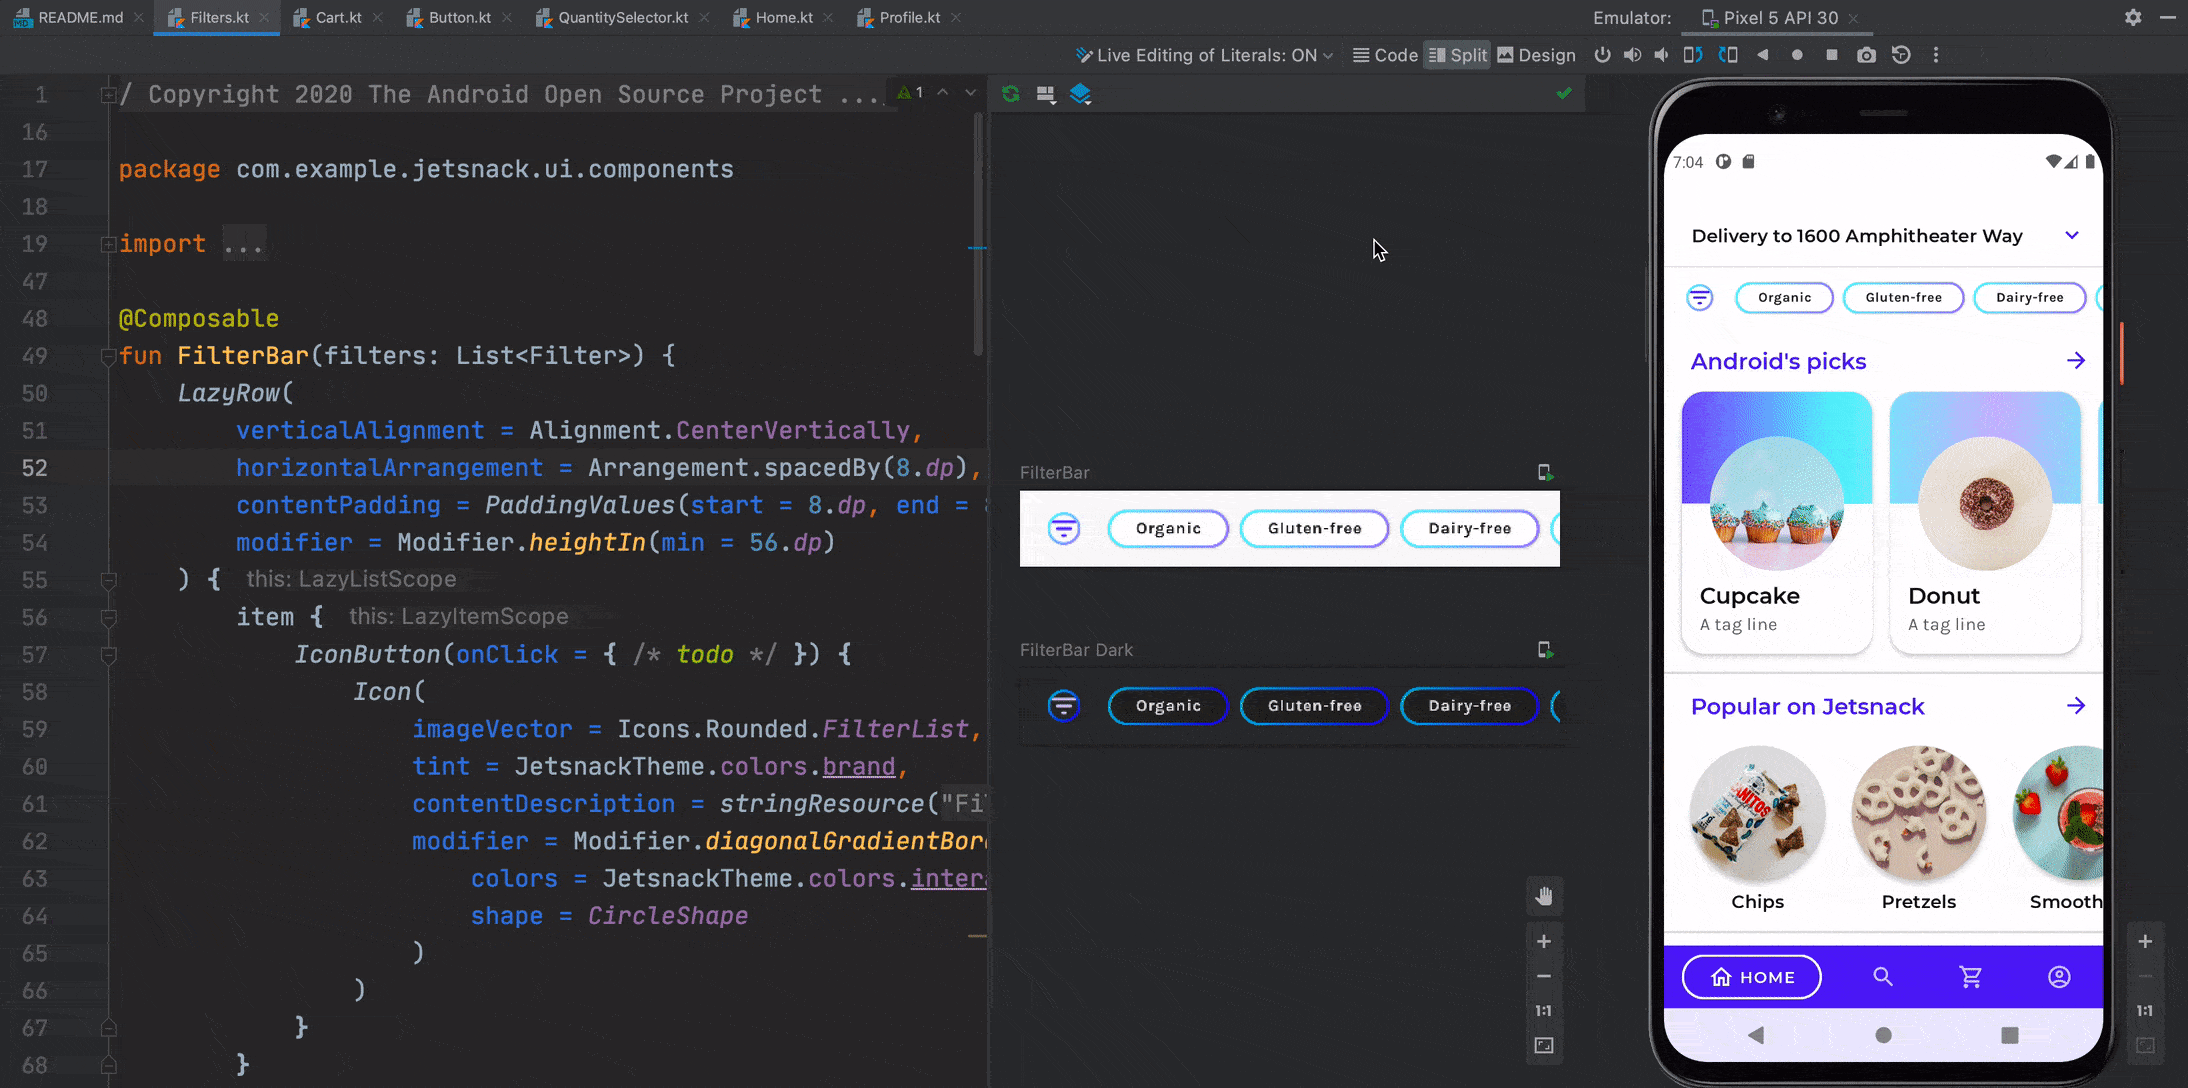Expand the FilterBar function block on line 49

point(109,354)
